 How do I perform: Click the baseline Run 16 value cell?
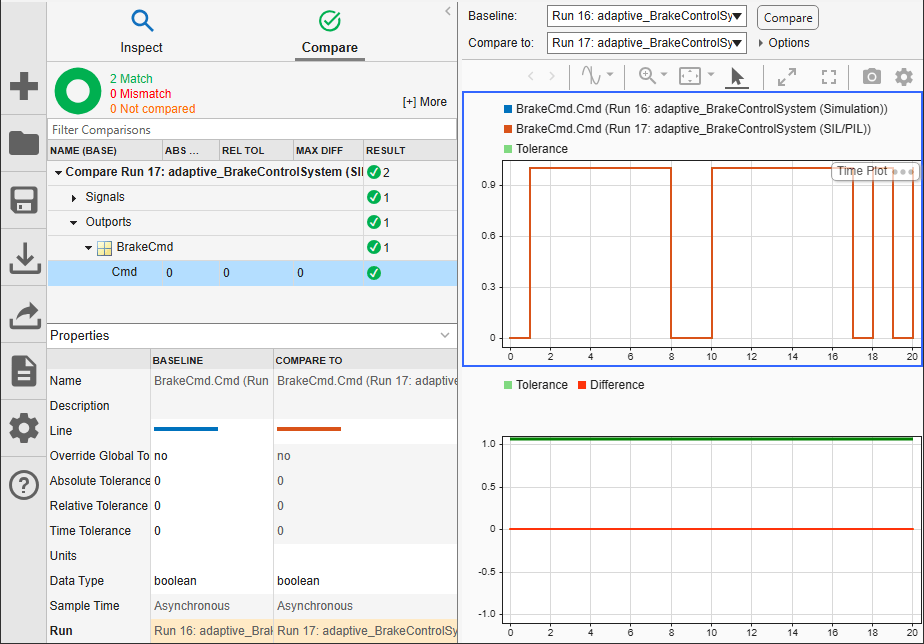tap(212, 631)
